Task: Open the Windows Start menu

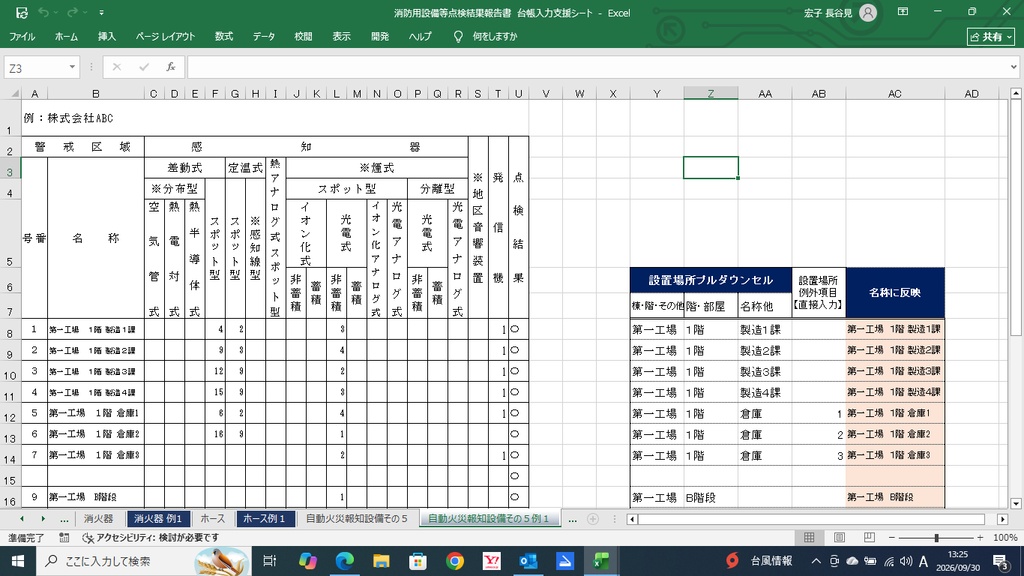Action: tap(18, 561)
